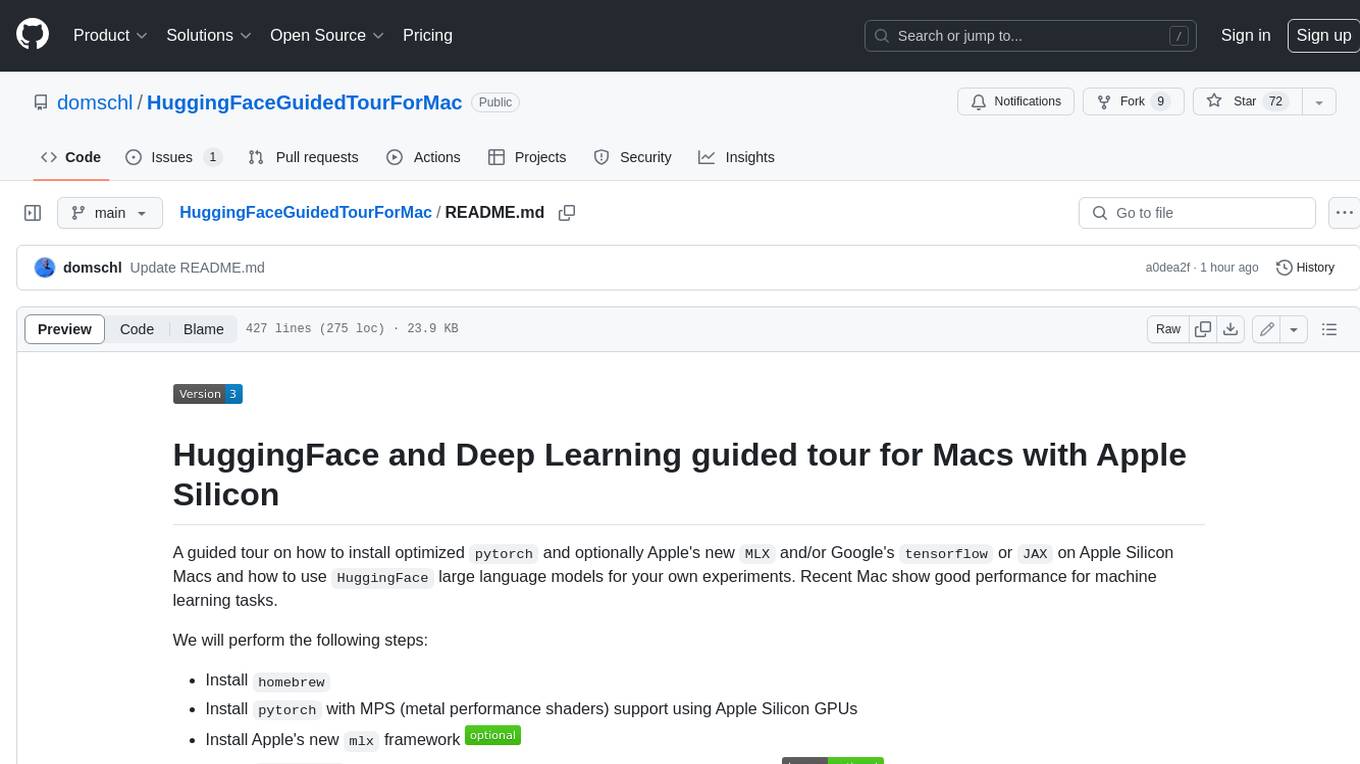1360x764 pixels.
Task: Focus the Search or jump to field
Action: pos(1032,36)
